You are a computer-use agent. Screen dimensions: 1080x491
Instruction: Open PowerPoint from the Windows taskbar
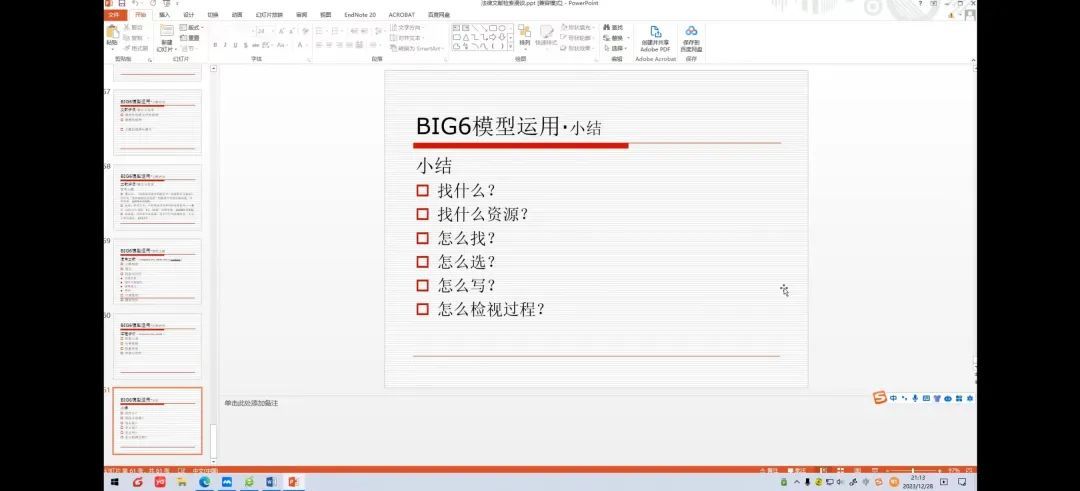coord(294,482)
